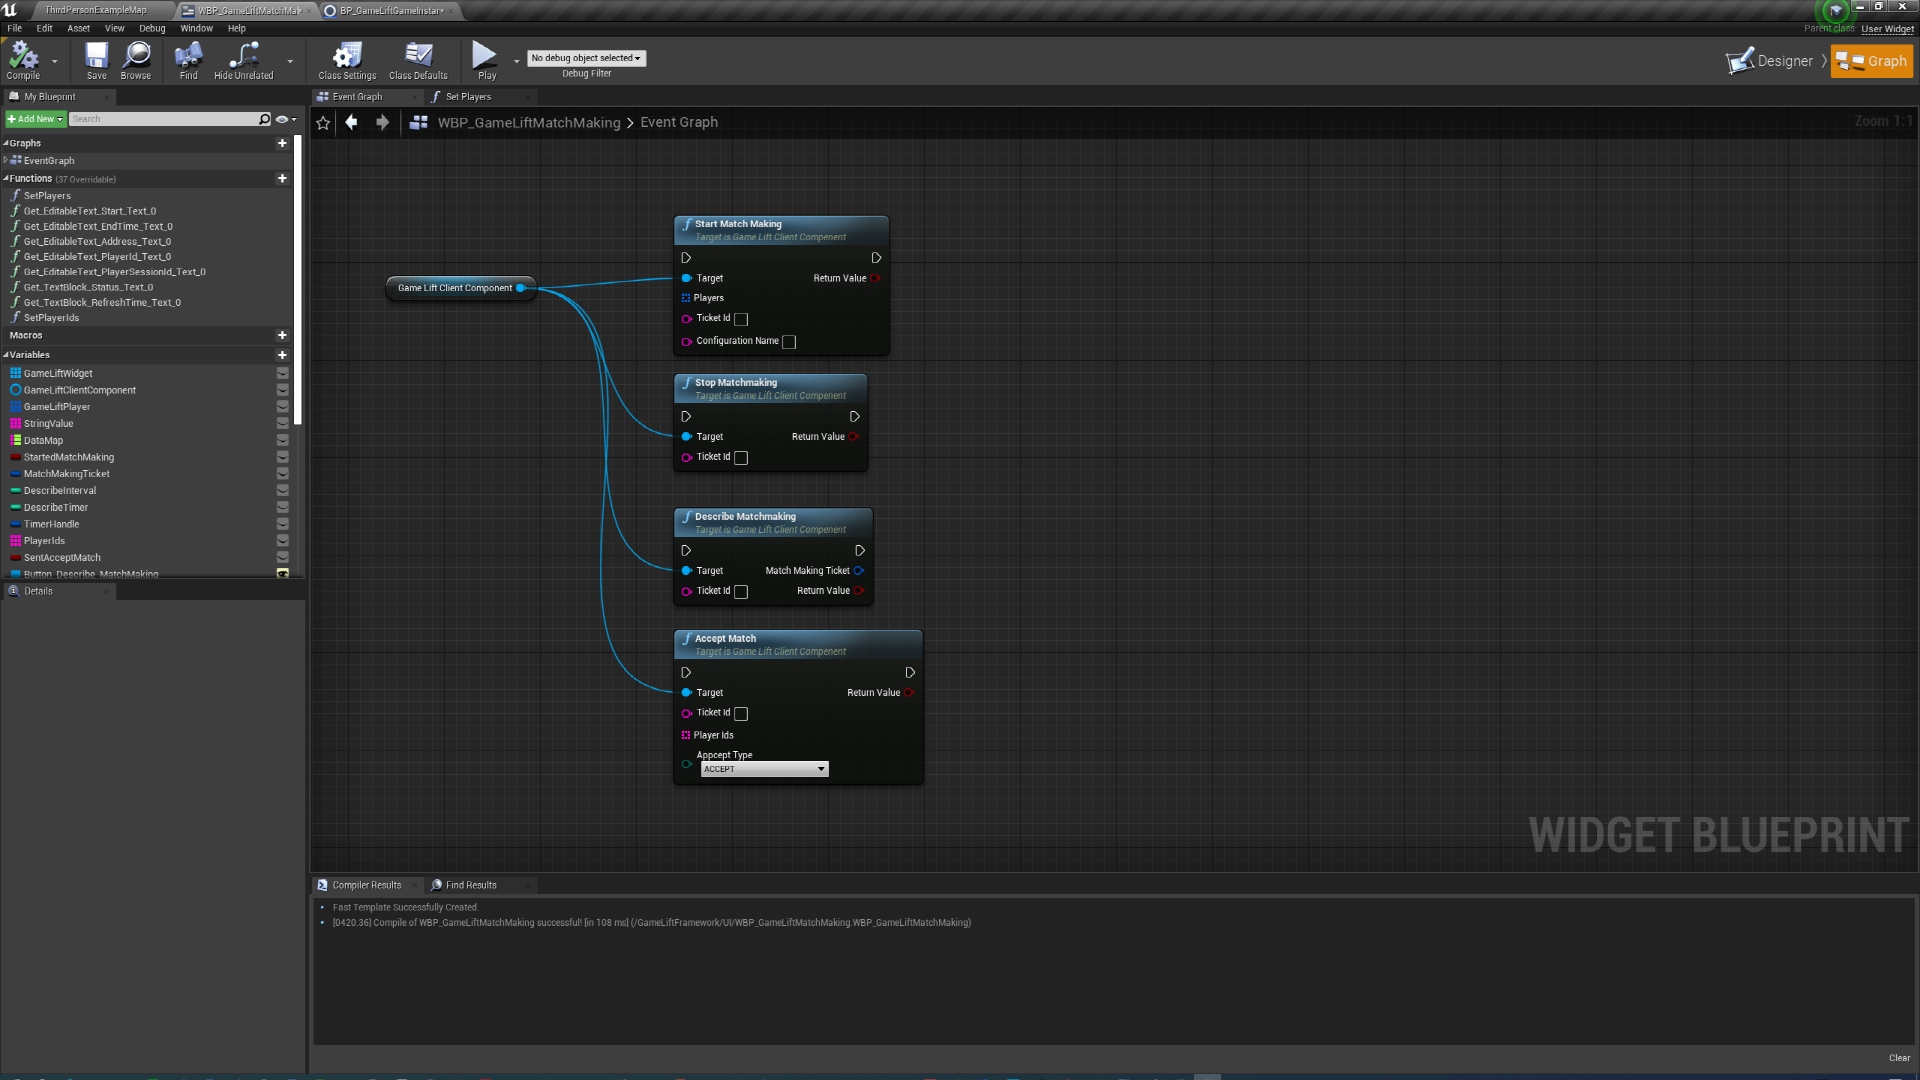Clear the compiler results log
The width and height of the screenshot is (1920, 1080).
tap(1899, 1057)
